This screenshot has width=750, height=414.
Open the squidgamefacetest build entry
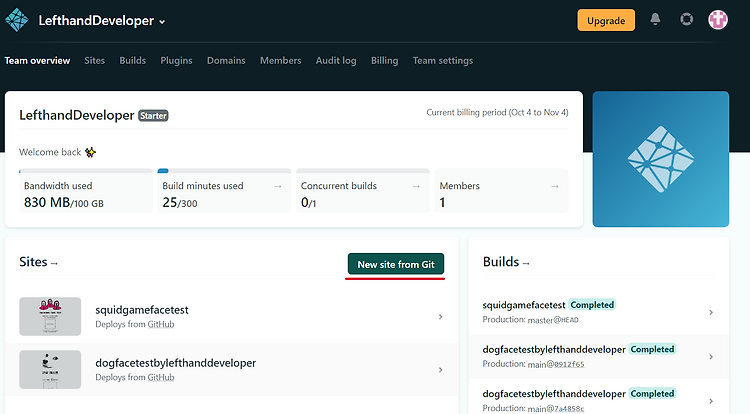598,312
